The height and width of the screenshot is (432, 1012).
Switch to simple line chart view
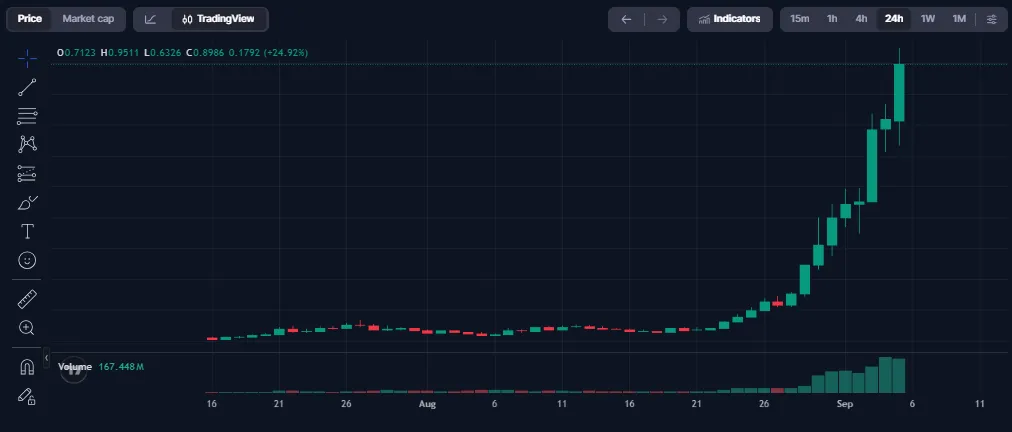pos(151,19)
